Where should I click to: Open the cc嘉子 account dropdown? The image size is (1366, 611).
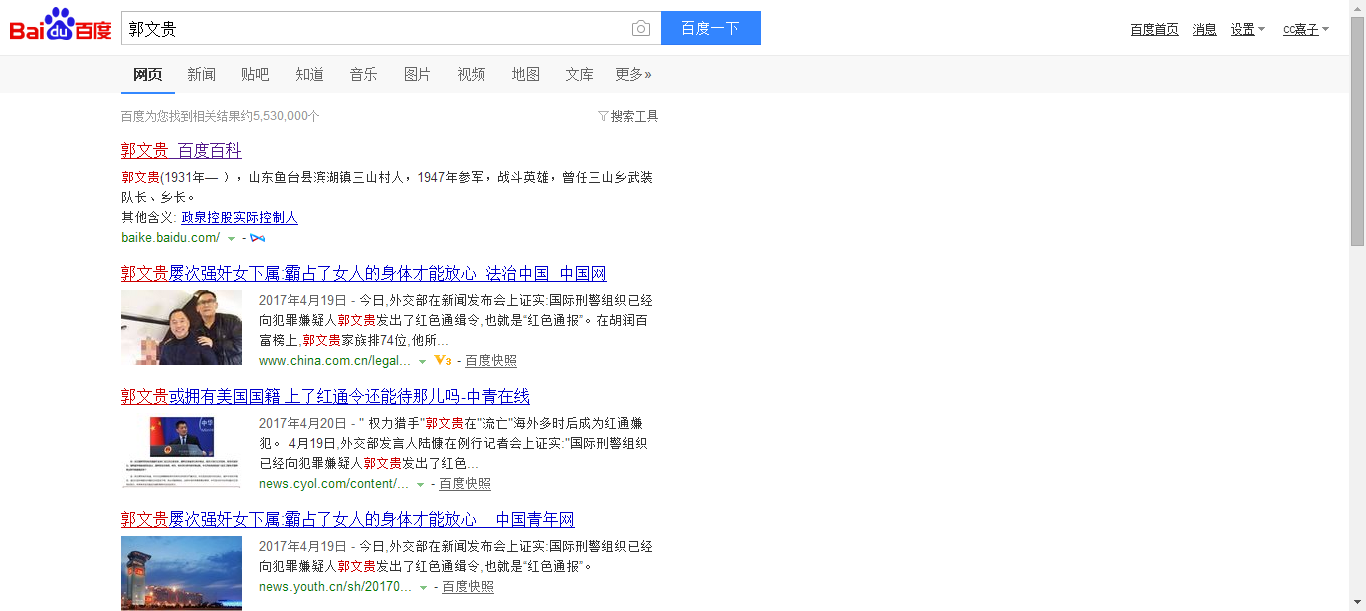pyautogui.click(x=1305, y=29)
